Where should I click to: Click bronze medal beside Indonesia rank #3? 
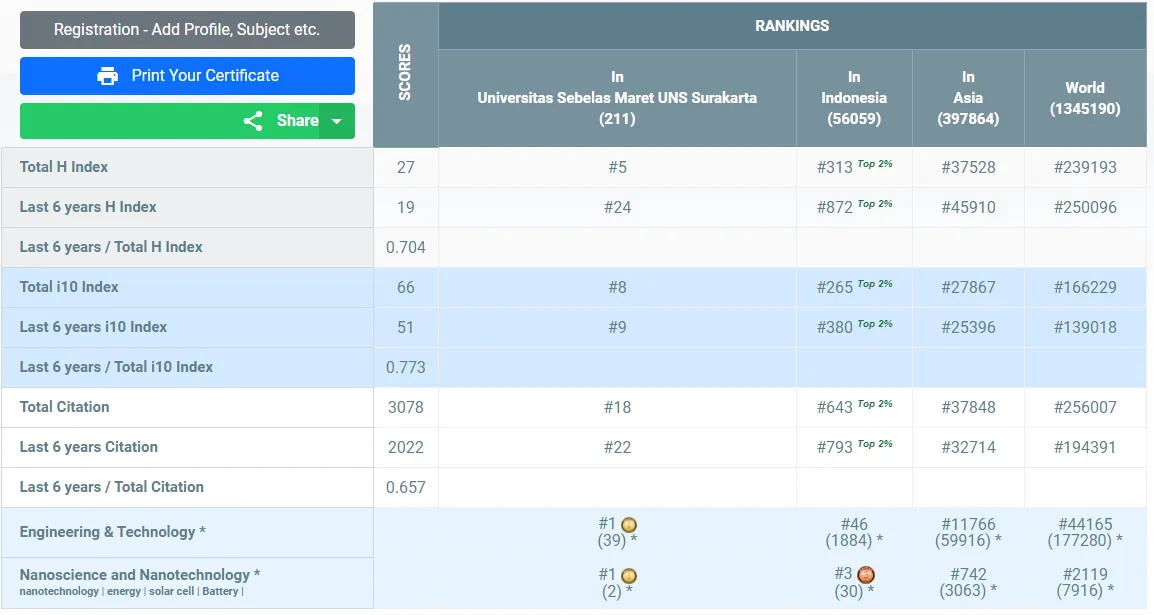pos(866,575)
